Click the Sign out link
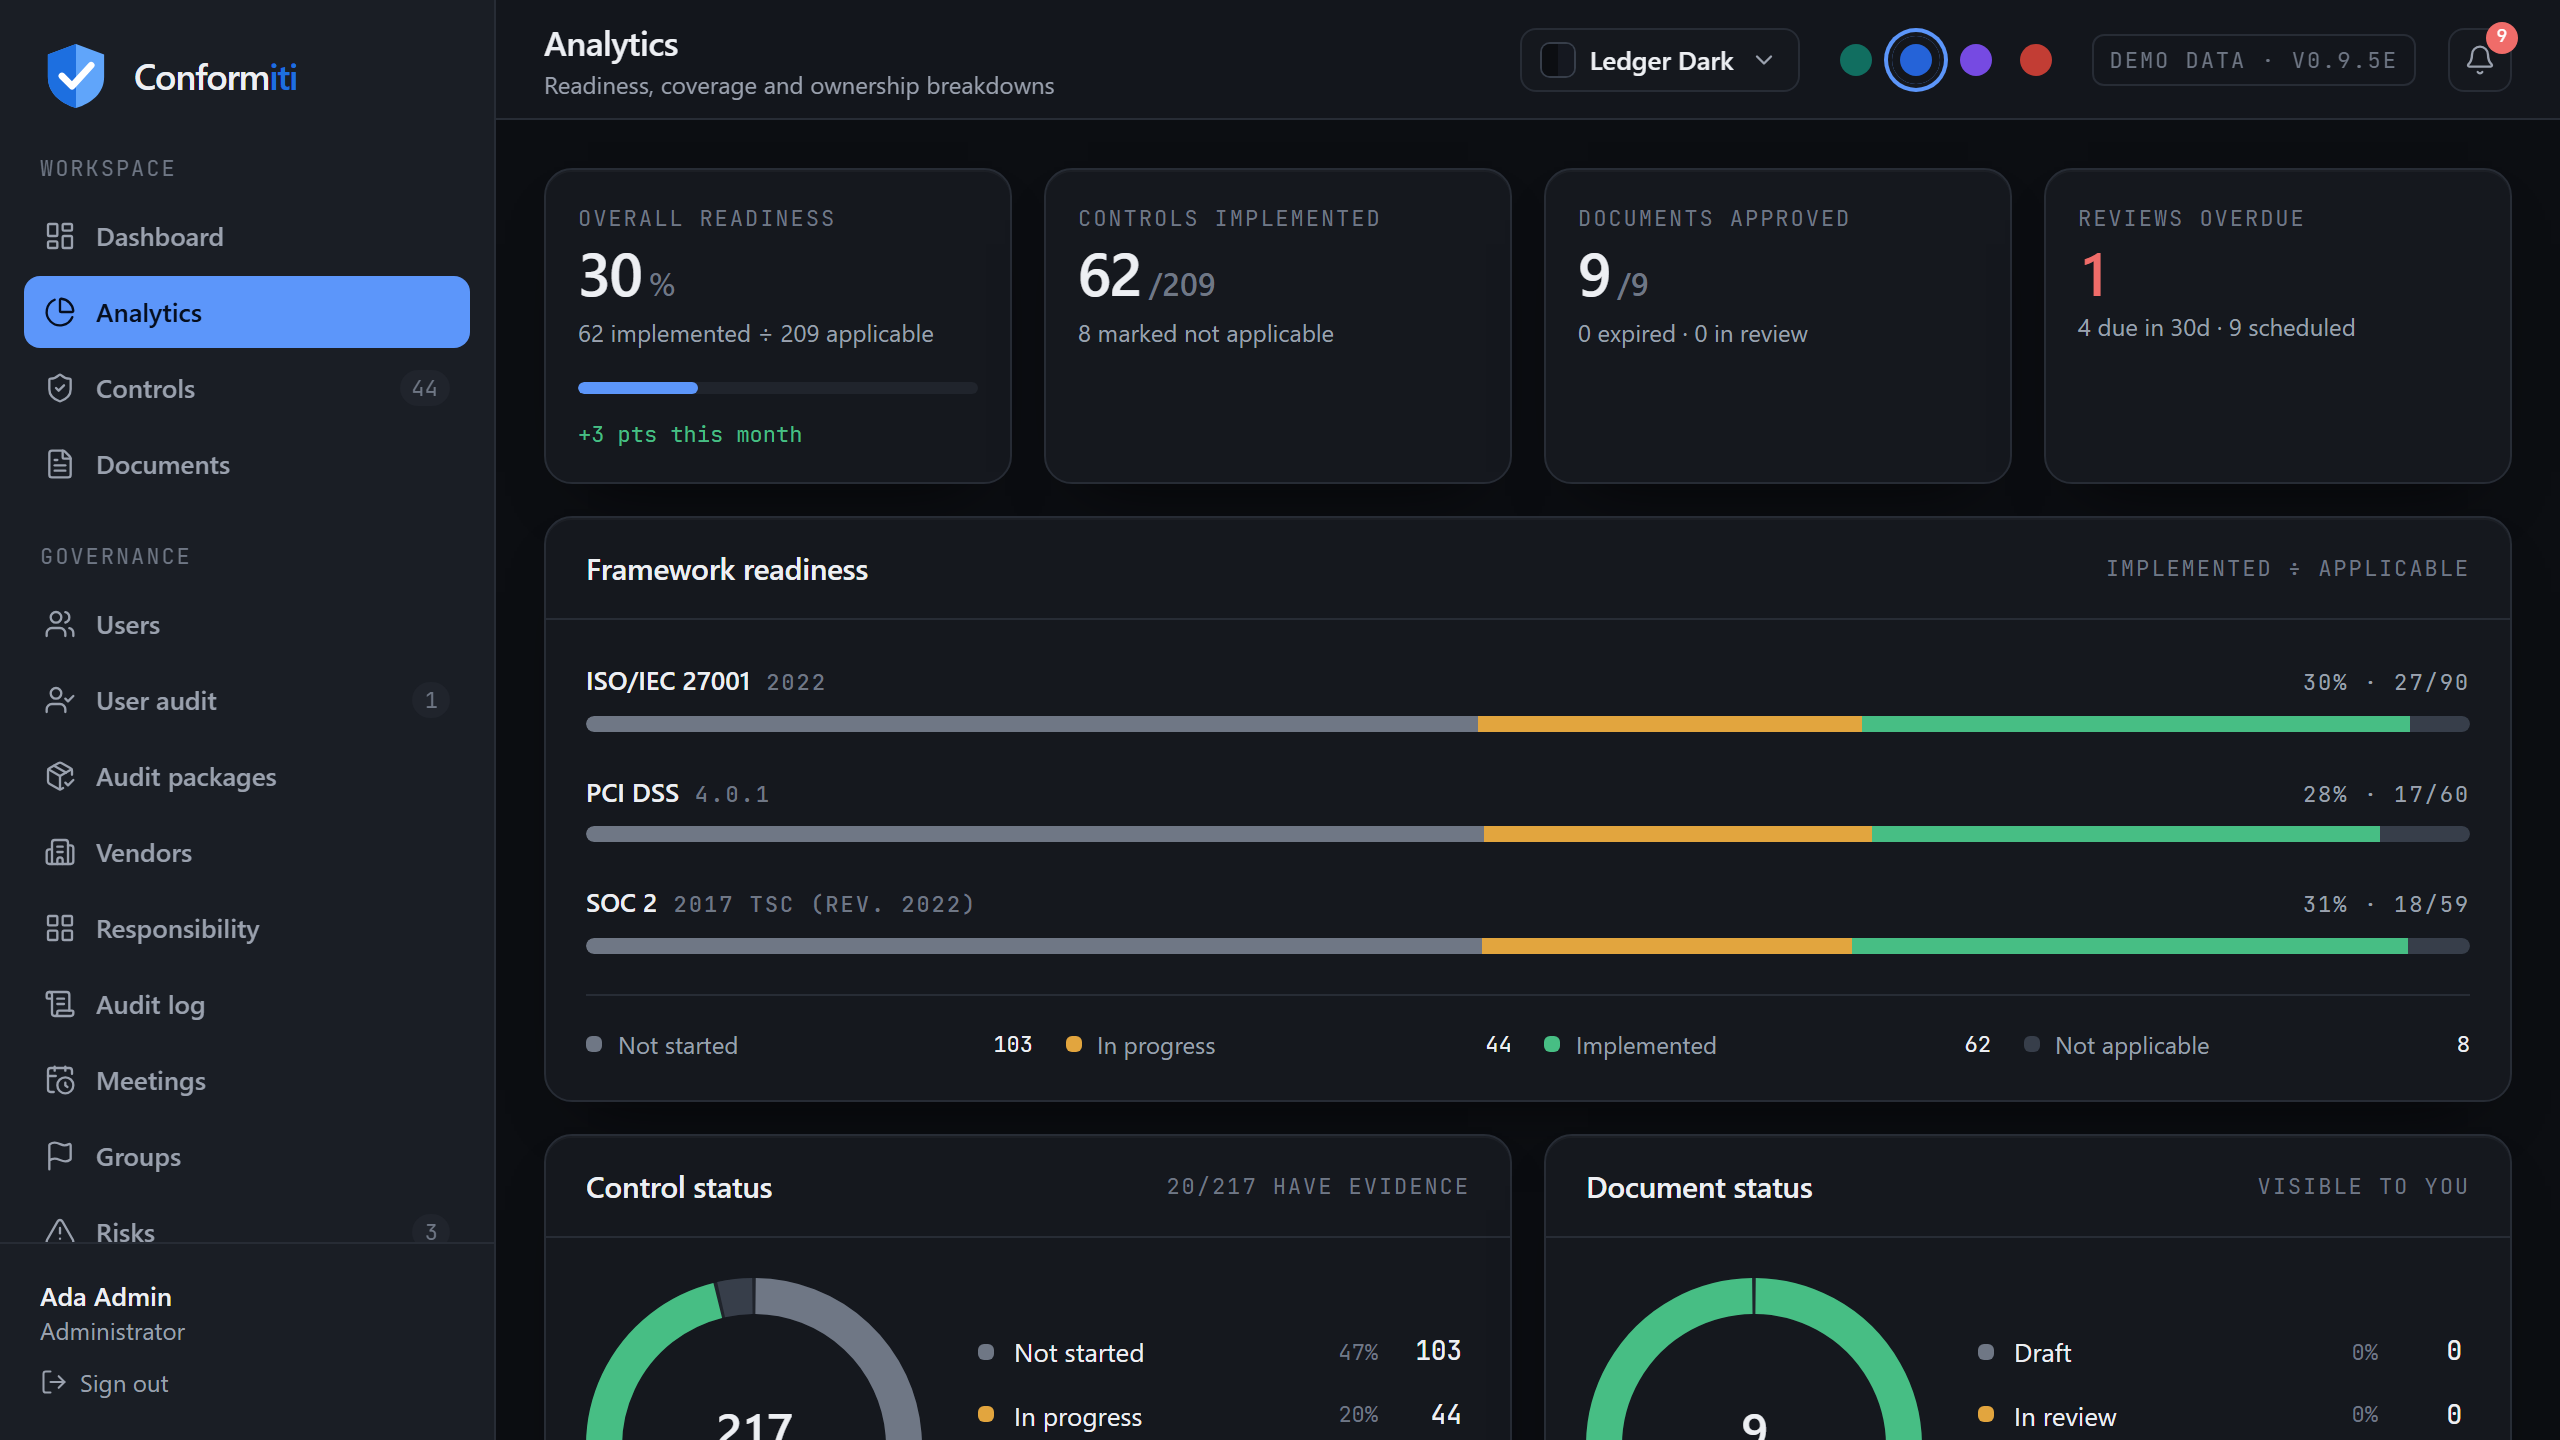 (x=105, y=1383)
